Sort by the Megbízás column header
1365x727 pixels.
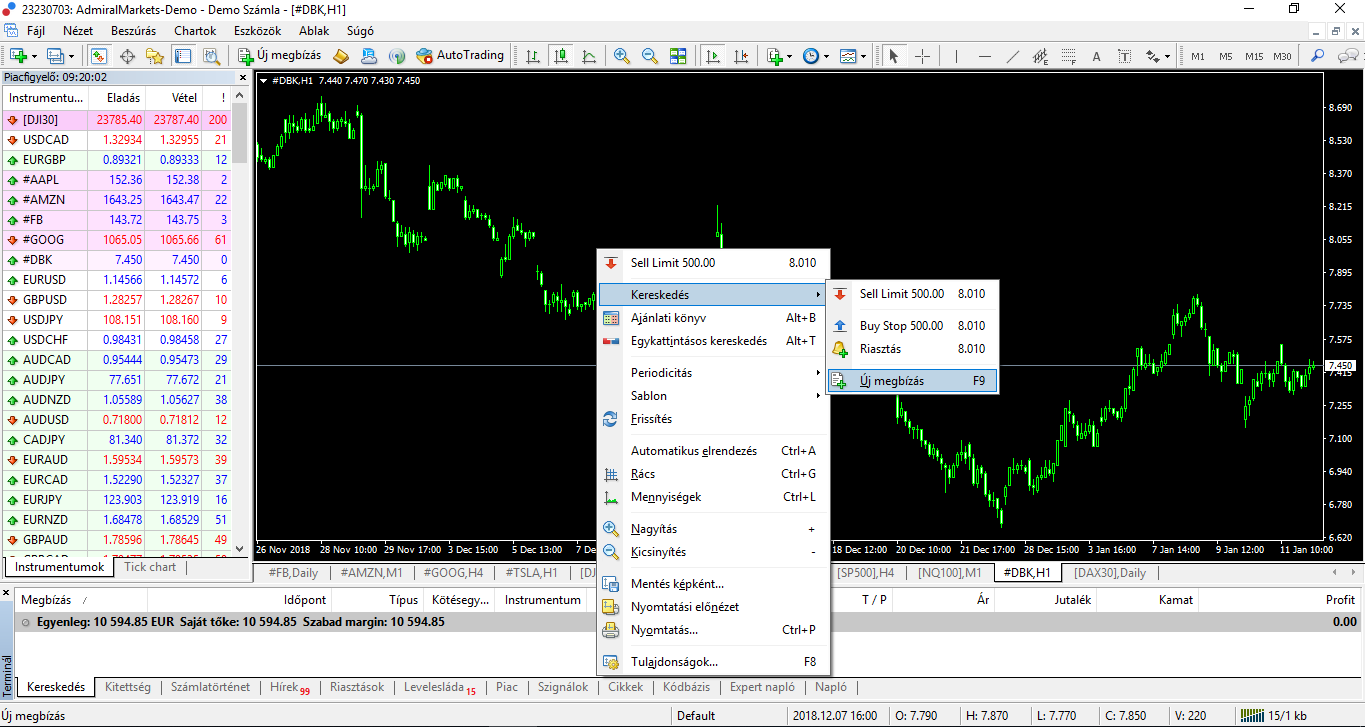click(x=80, y=600)
